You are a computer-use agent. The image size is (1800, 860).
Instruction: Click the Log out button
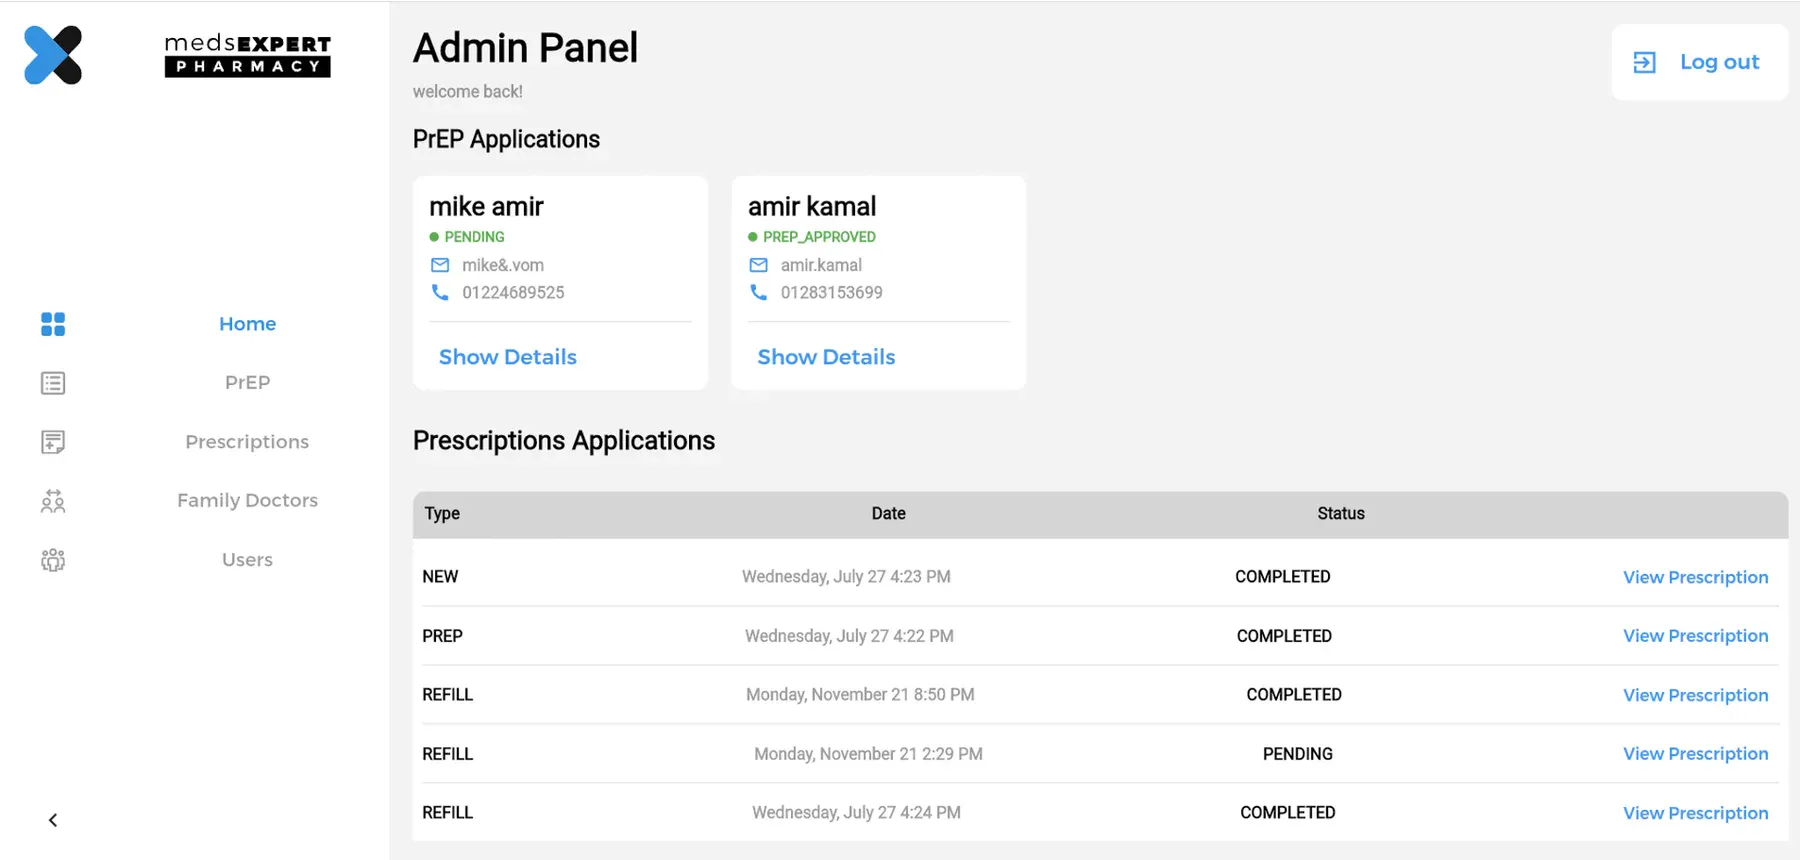[x=1699, y=62]
